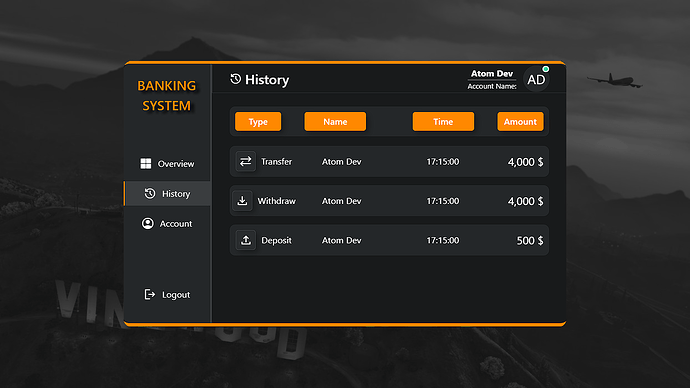Click the Deposit label text

[x=276, y=240]
